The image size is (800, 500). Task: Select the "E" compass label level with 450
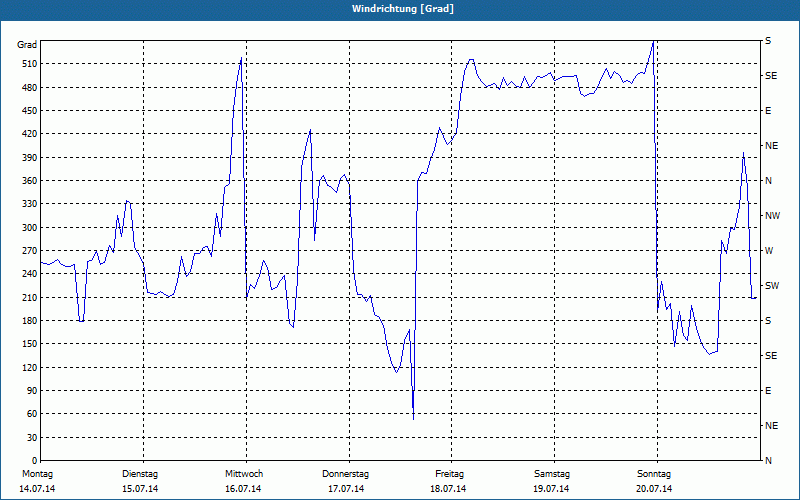pos(768,111)
